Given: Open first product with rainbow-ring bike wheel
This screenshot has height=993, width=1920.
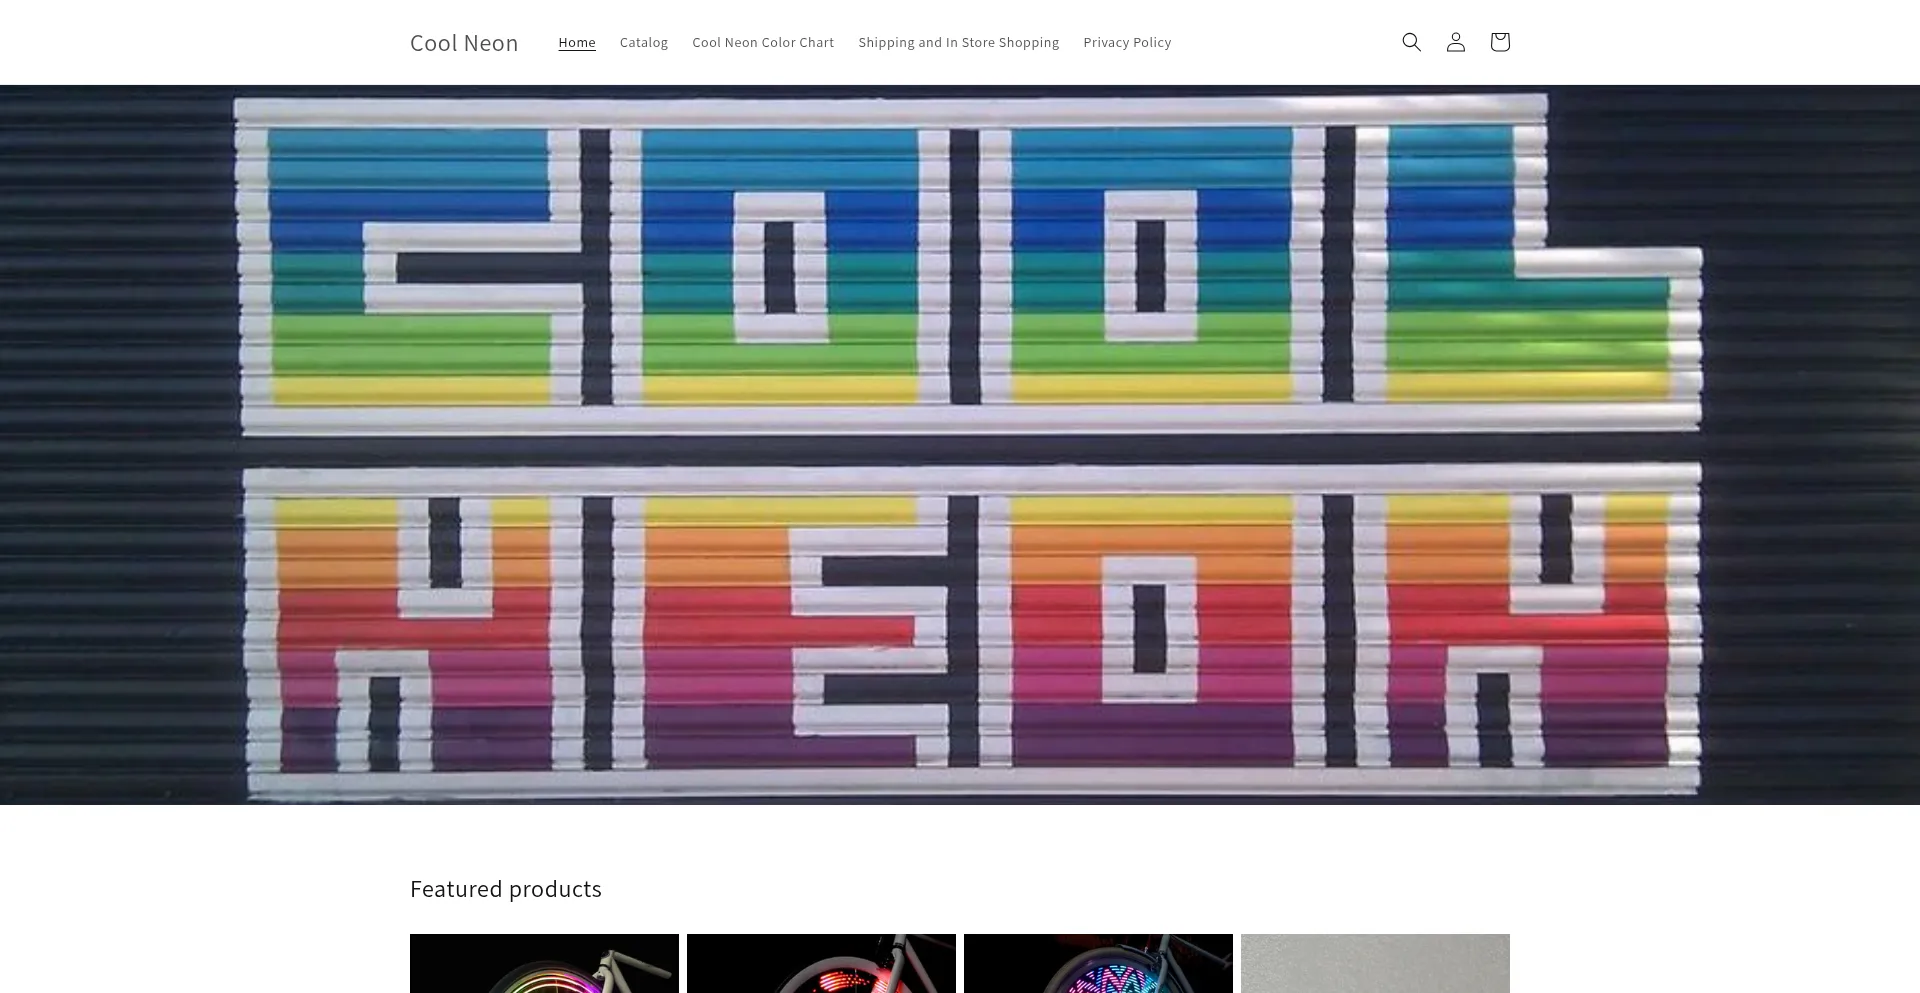Looking at the screenshot, I should coord(544,963).
